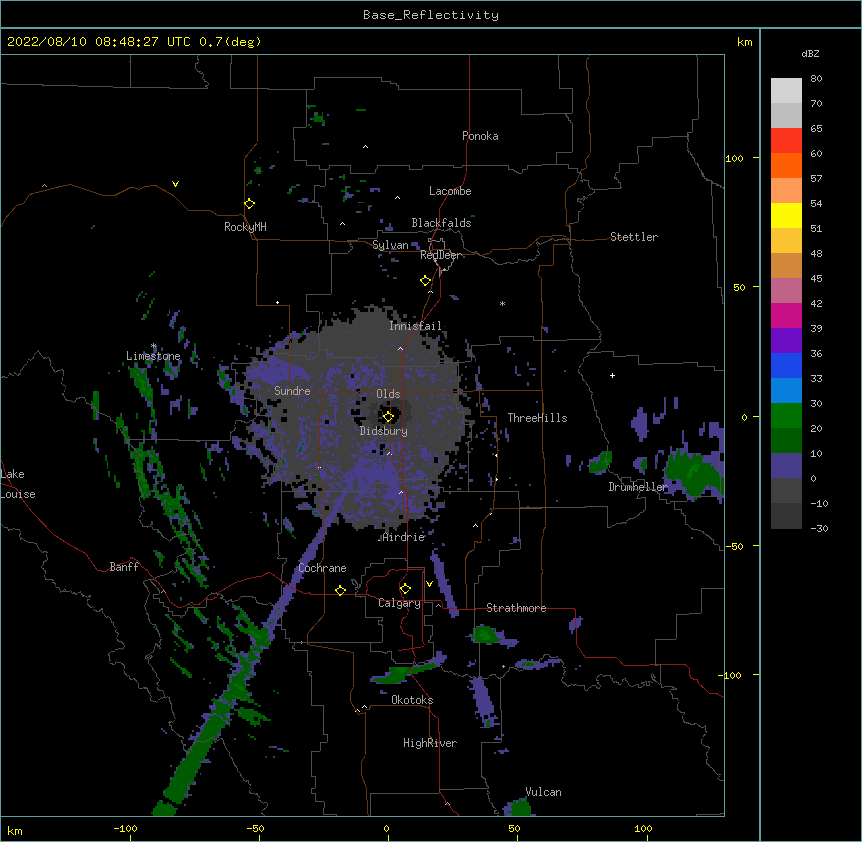Click the Drumheller label
862x842 pixels.
point(638,487)
